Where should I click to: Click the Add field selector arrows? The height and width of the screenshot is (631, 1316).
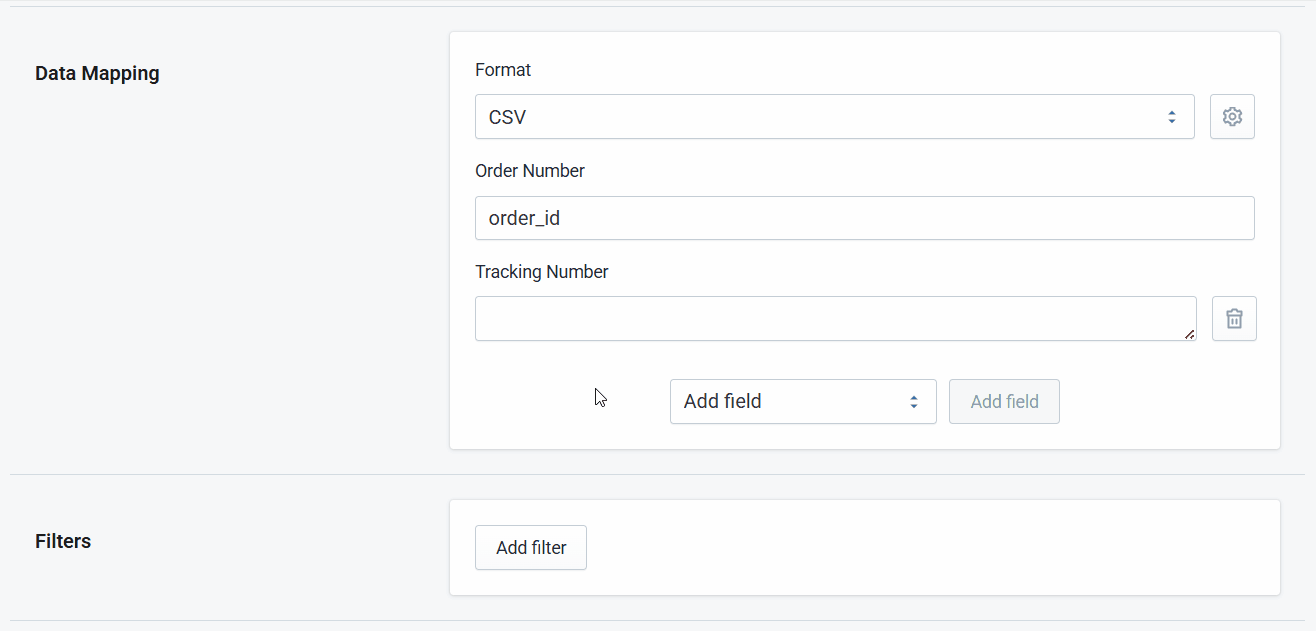[x=913, y=401]
